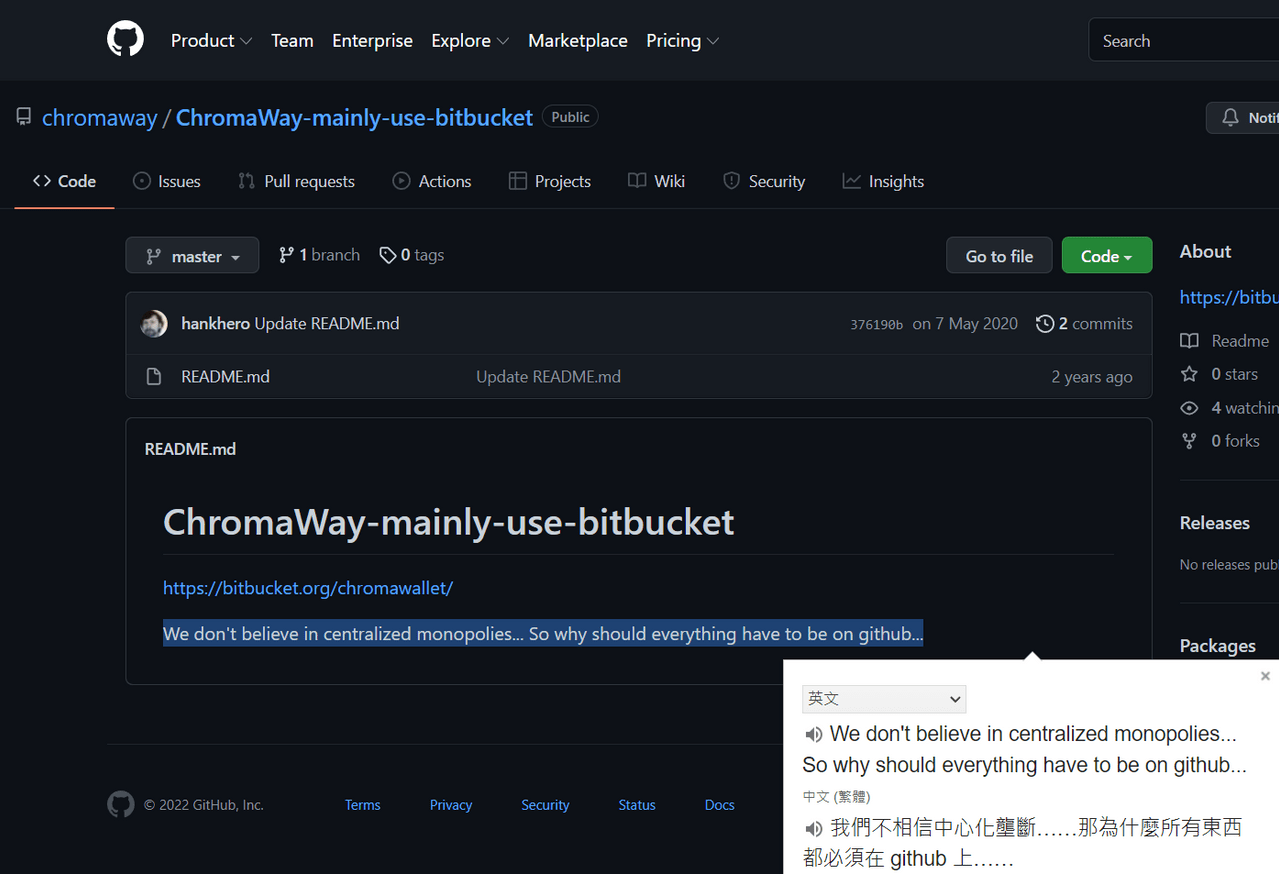The image size is (1279, 874).
Task: Select the stars icon in About sidebar
Action: coord(1189,374)
